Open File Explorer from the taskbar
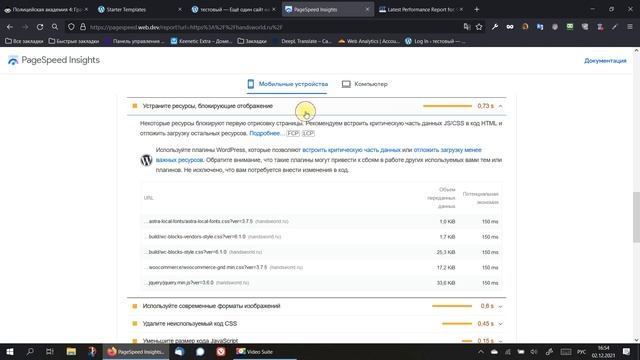This screenshot has height=360, width=640. (71, 351)
